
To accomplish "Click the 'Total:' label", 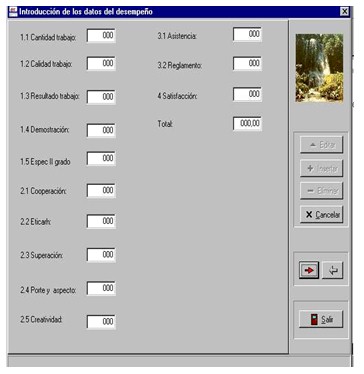I will click(165, 124).
